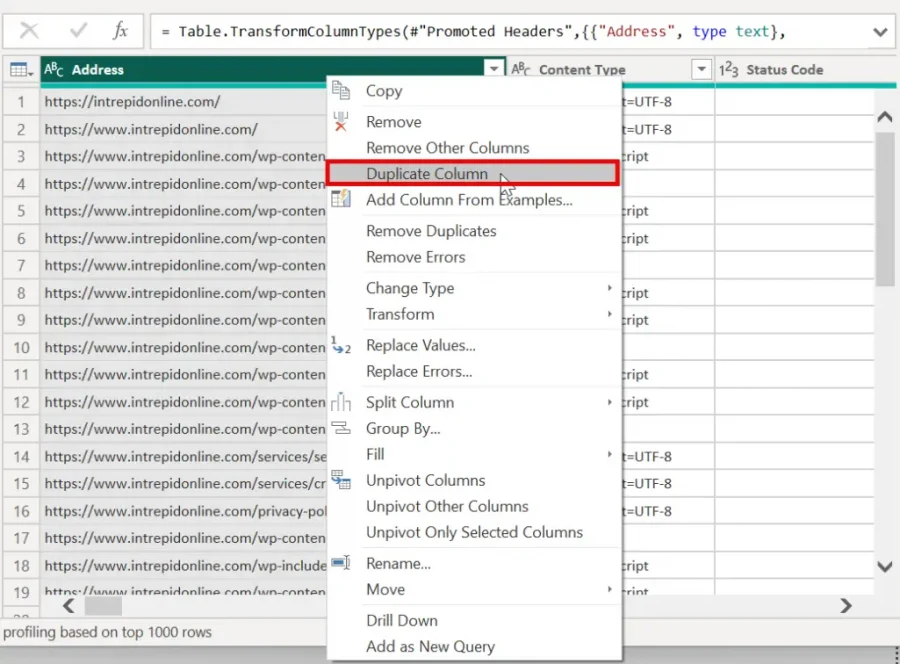Cancel formula edit with X icon

[x=29, y=30]
